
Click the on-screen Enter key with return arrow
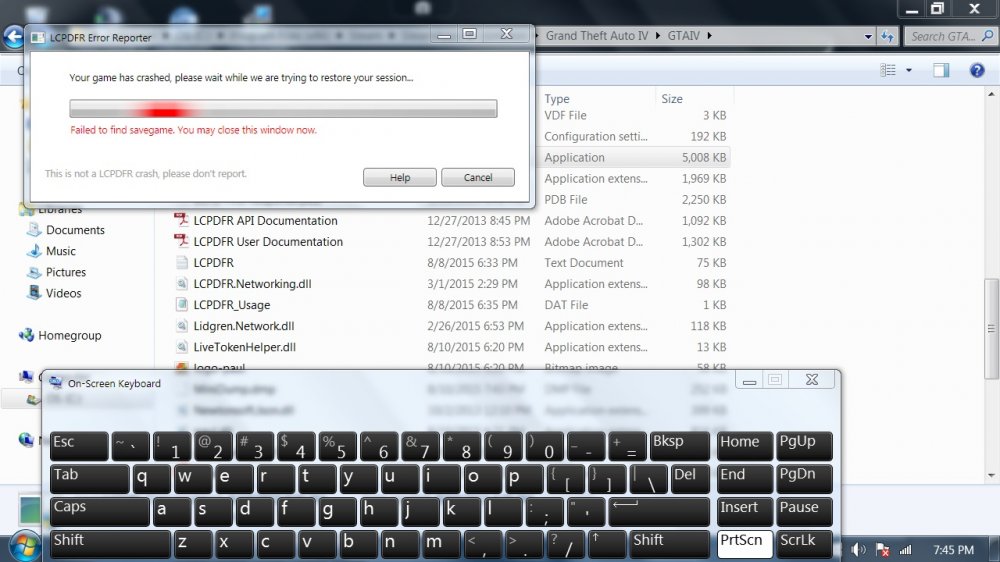pyautogui.click(x=659, y=512)
